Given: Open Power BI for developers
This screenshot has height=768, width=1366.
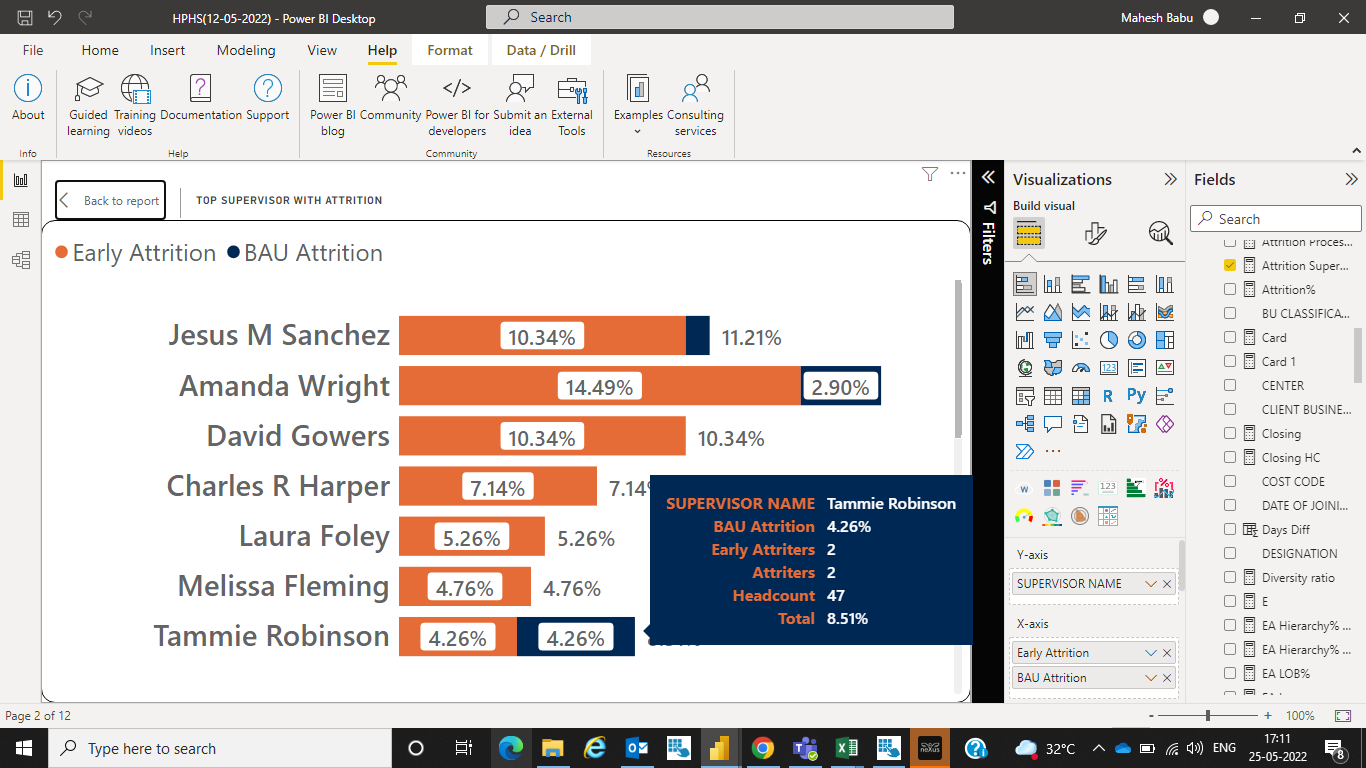Looking at the screenshot, I should [x=457, y=105].
